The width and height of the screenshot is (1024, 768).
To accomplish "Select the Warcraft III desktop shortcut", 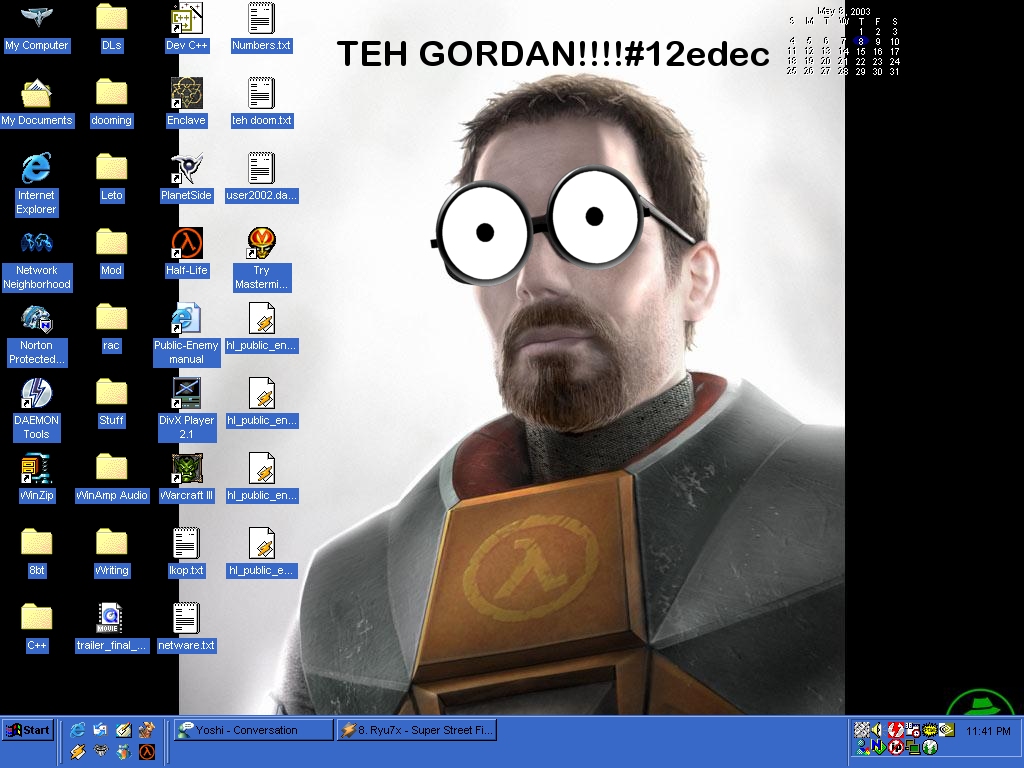I will pos(186,478).
